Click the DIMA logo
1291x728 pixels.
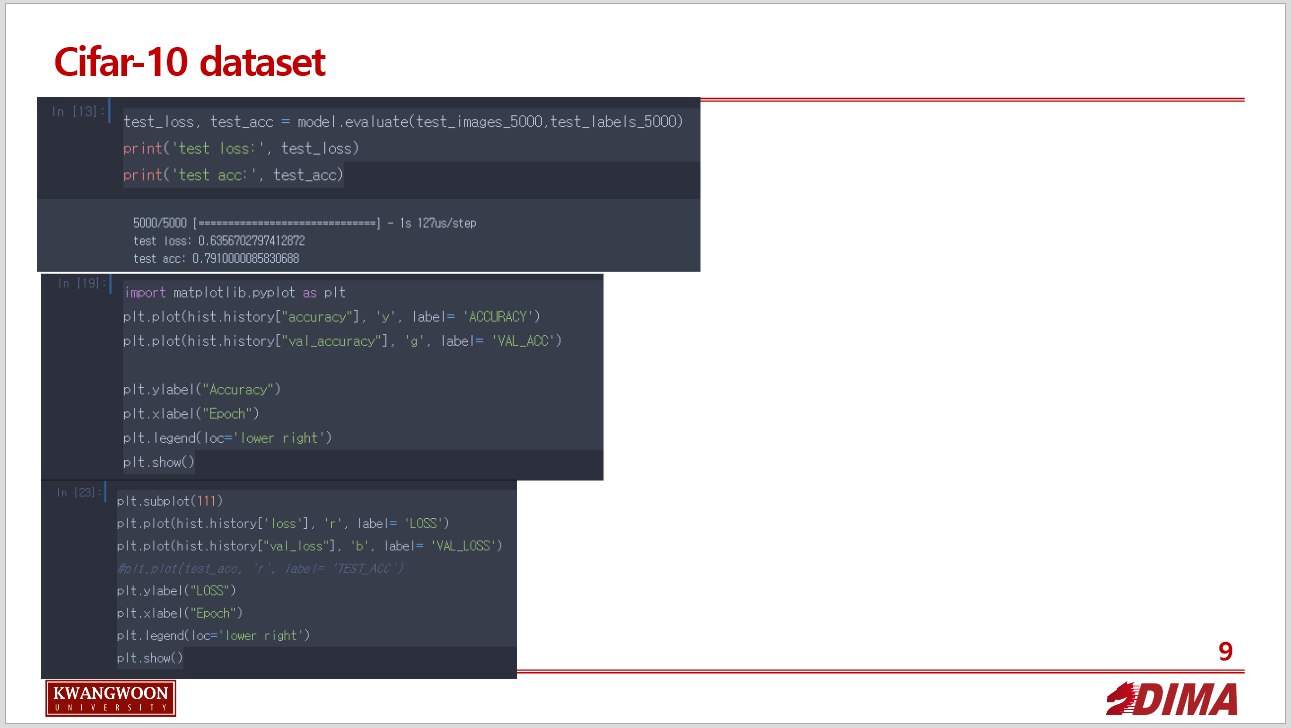tap(1172, 699)
